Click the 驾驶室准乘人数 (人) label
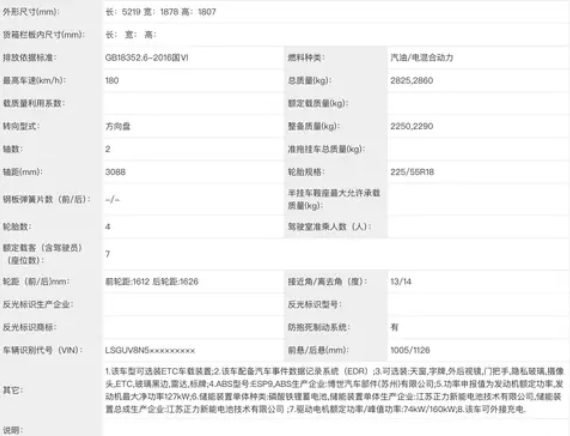 coord(329,227)
